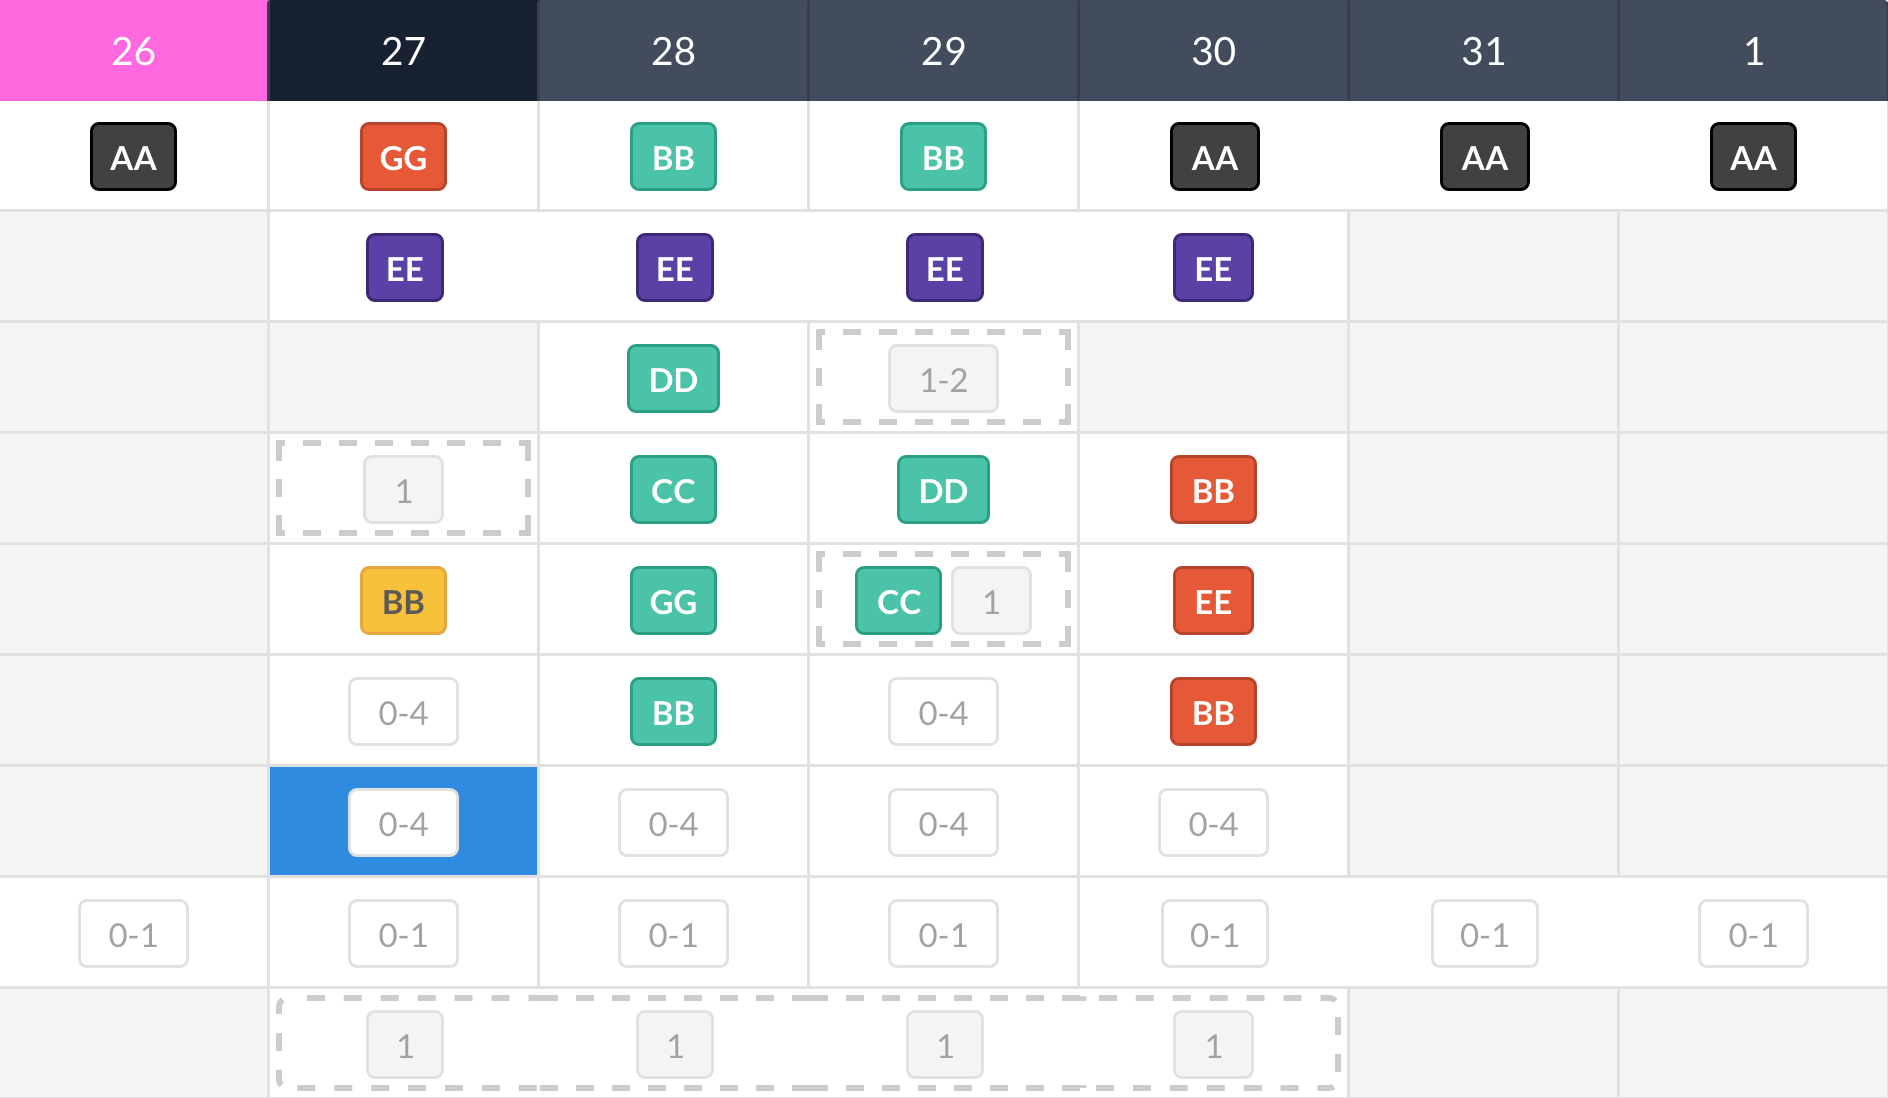Click the dashed 1 placeholder in day 27

pos(403,490)
